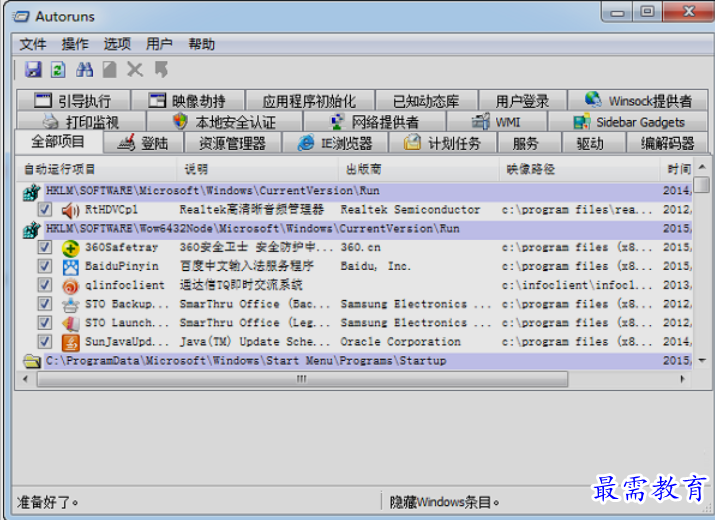Click the Jump to entry toolbar icon
Viewport: 715px width, 520px height.
161,69
